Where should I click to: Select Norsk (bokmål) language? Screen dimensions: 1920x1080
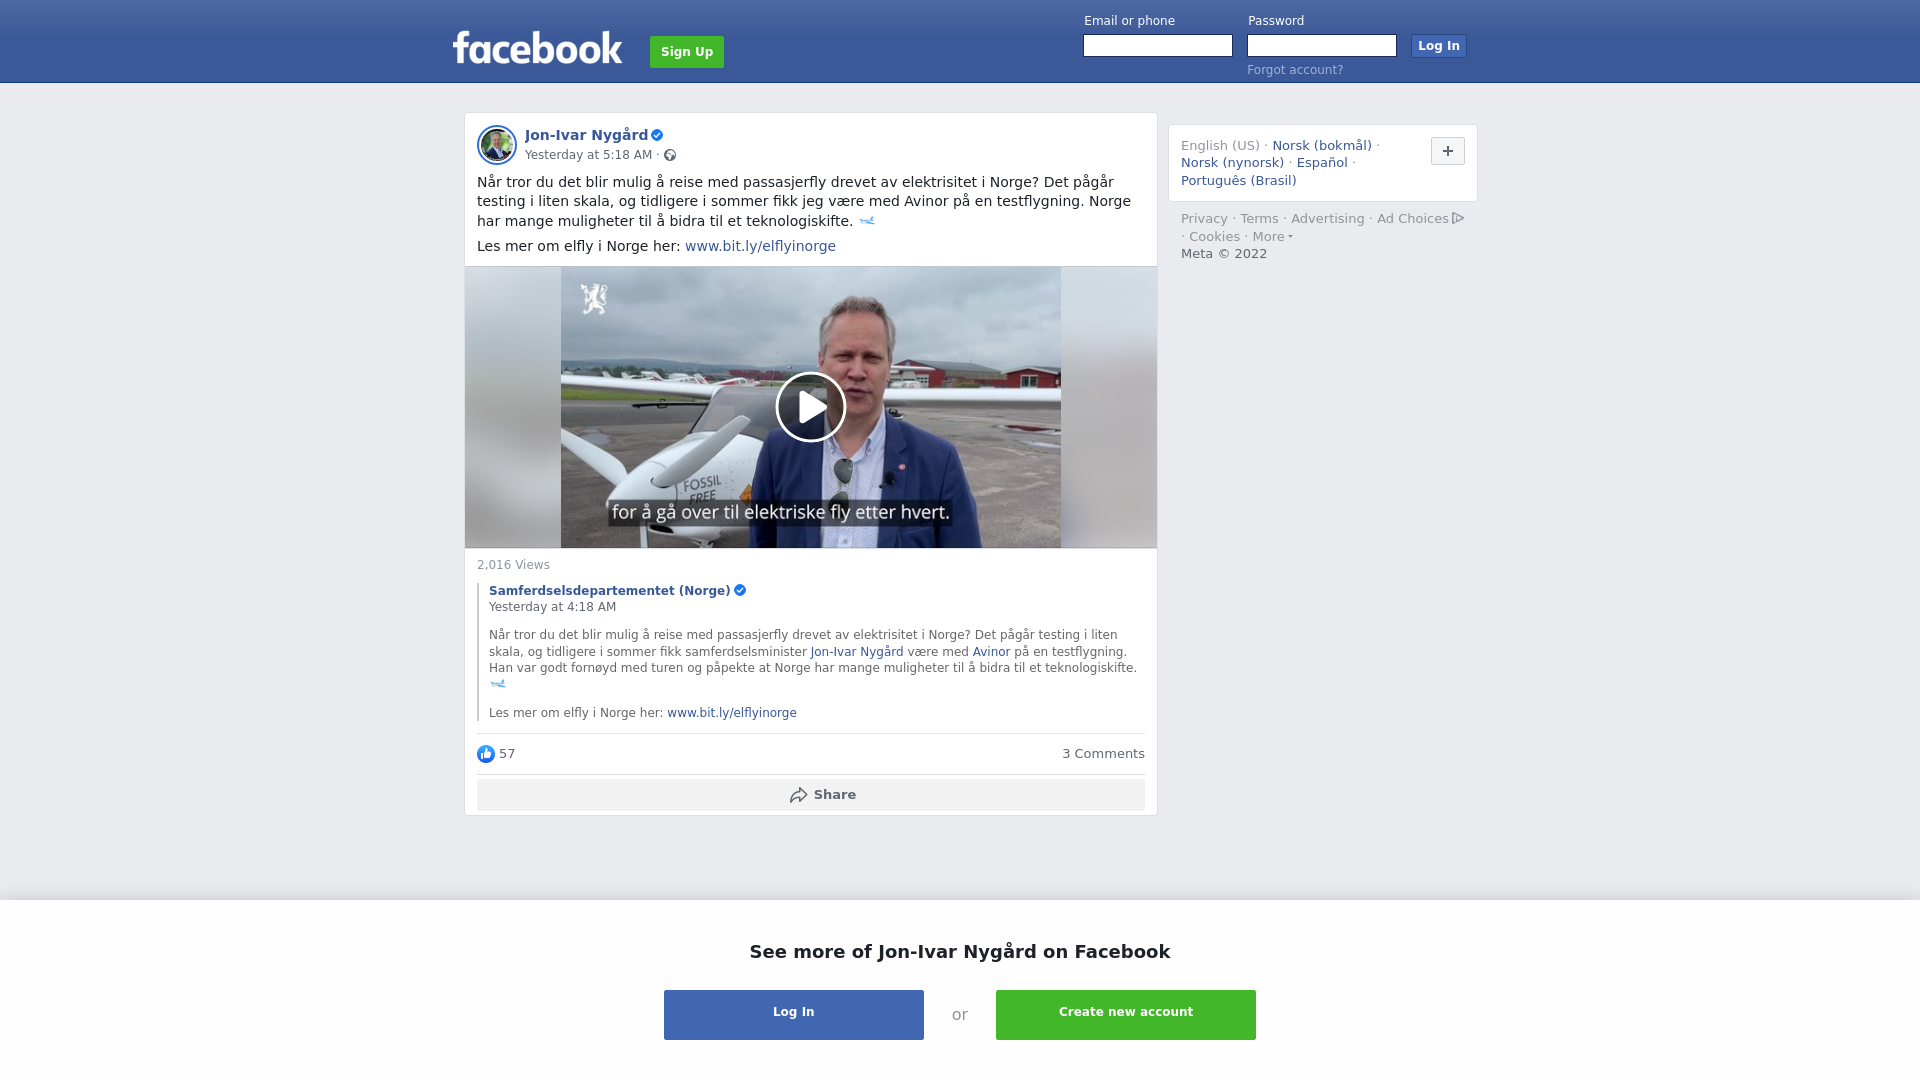coord(1322,146)
